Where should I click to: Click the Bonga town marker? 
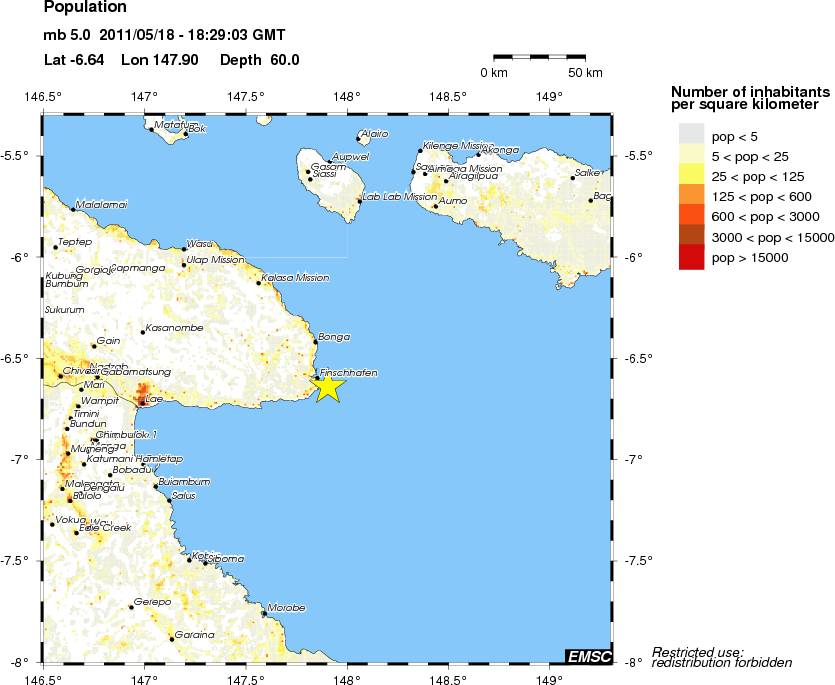(315, 342)
